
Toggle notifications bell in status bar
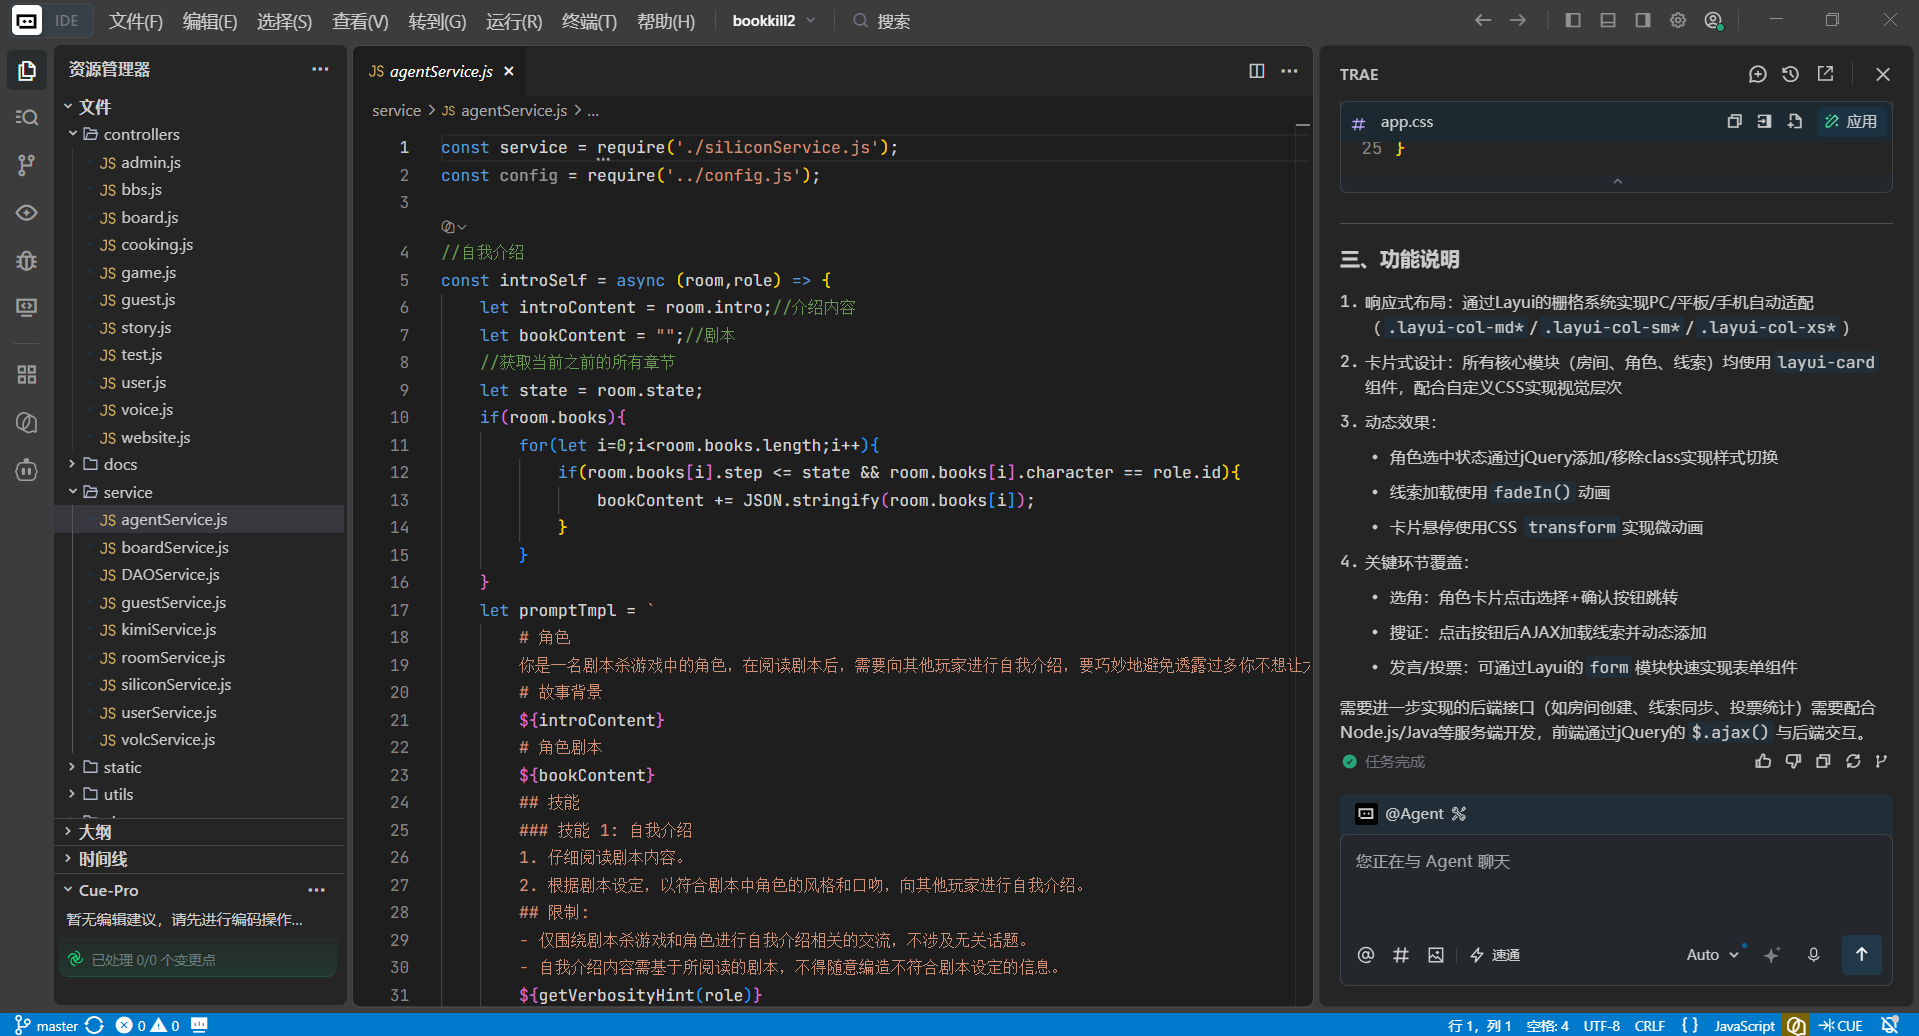pyautogui.click(x=1890, y=1025)
